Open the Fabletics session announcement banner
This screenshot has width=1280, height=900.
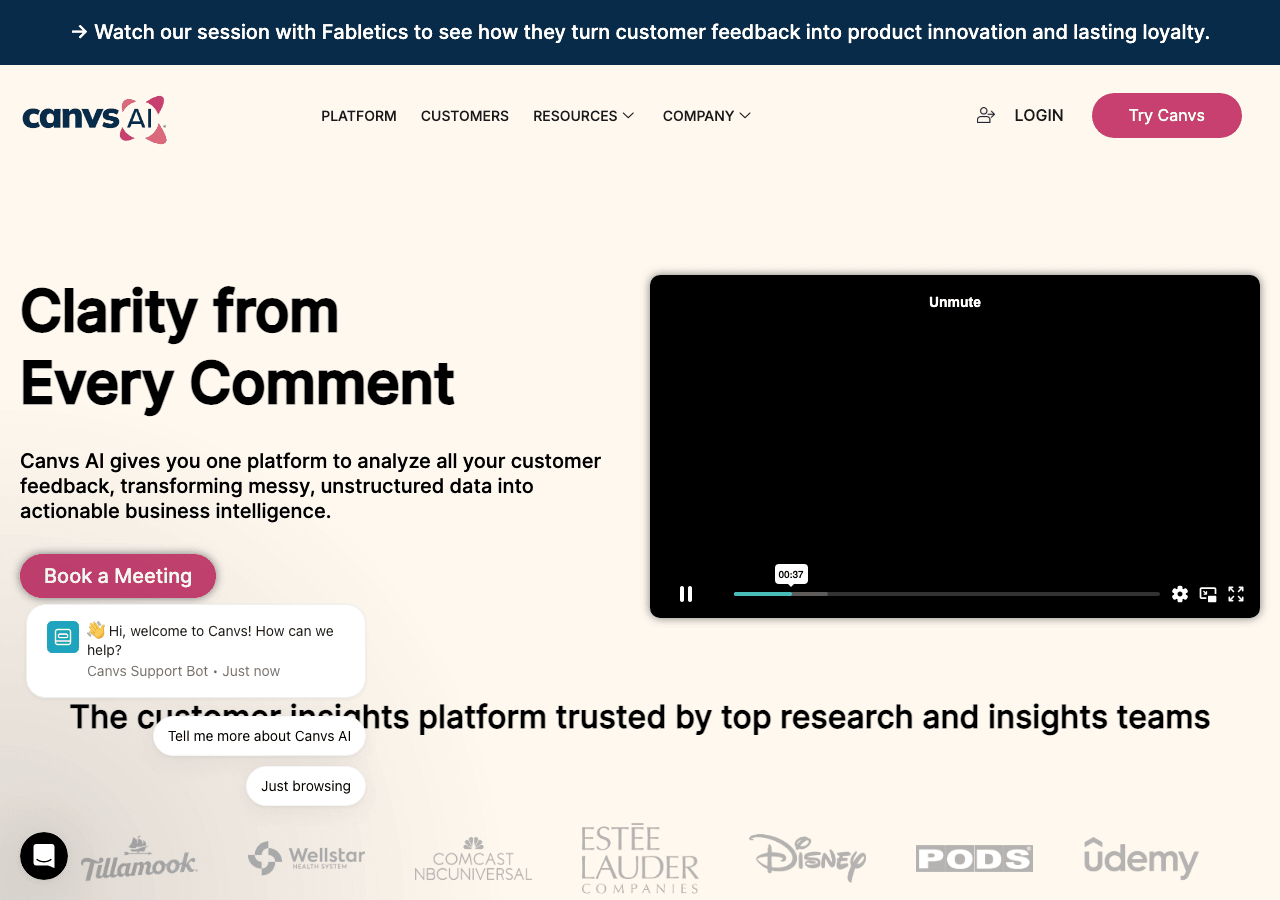click(x=640, y=32)
